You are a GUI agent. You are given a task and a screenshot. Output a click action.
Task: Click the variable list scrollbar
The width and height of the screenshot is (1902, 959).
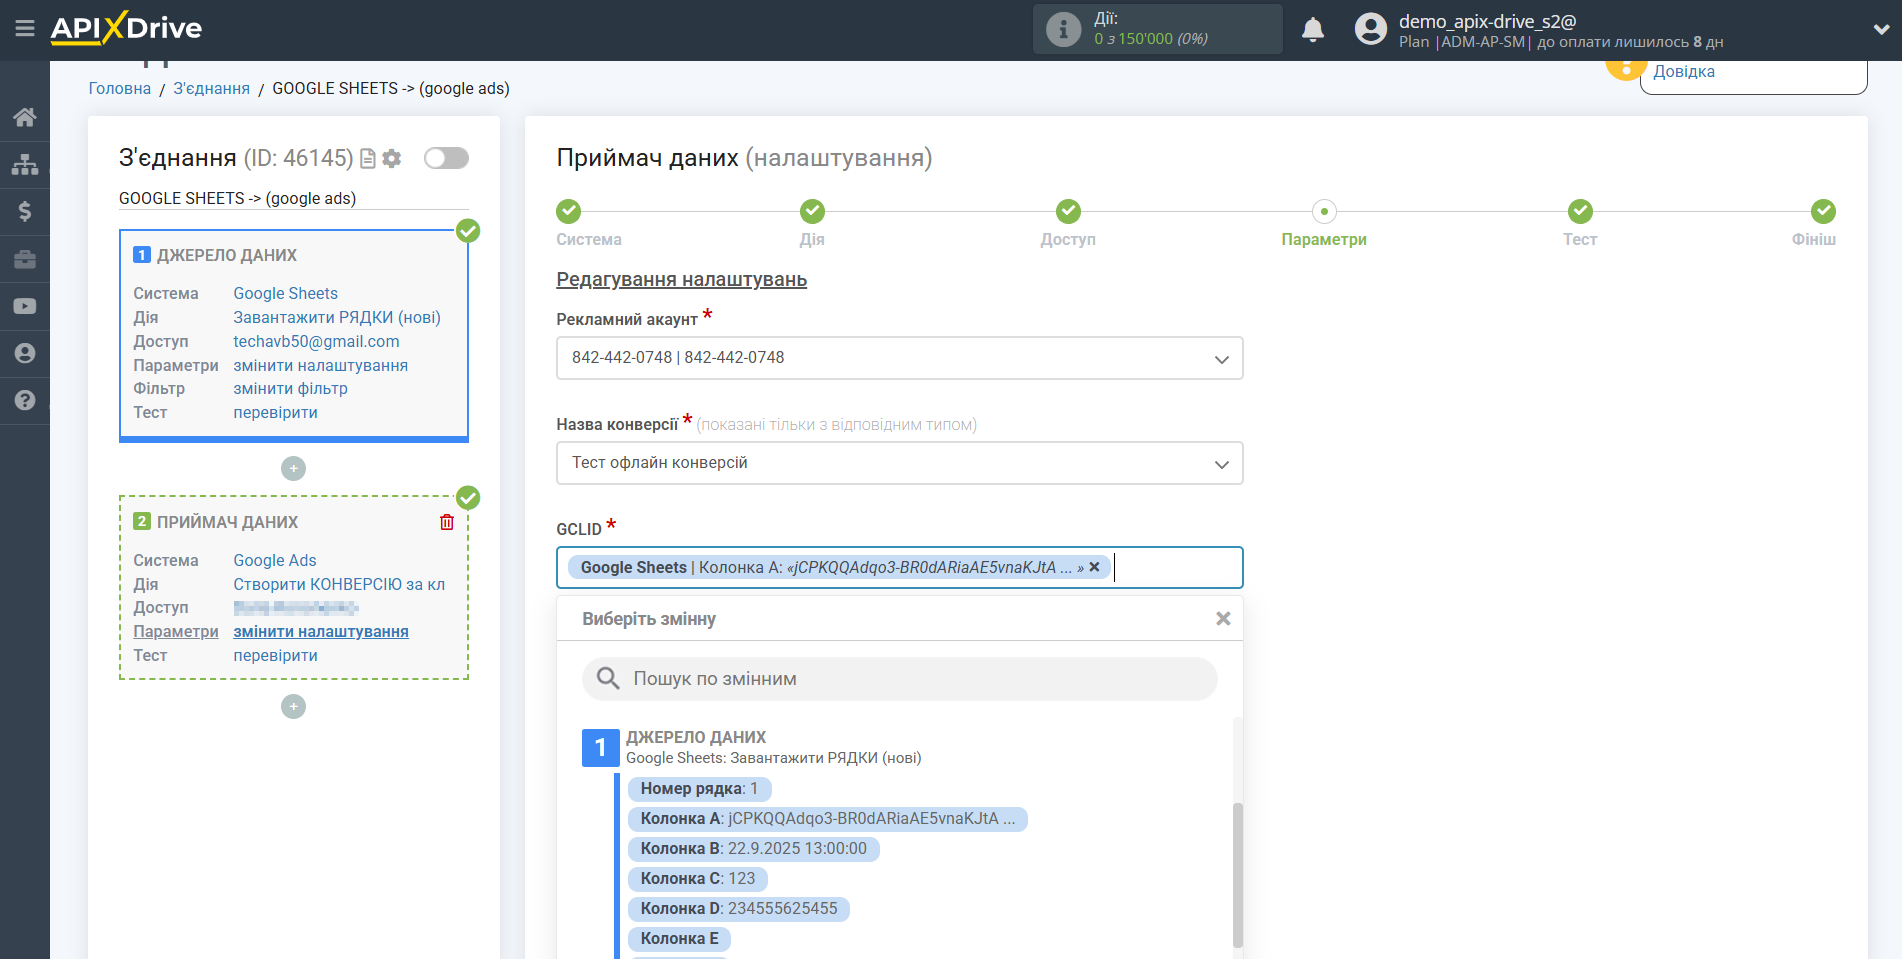coord(1237,870)
